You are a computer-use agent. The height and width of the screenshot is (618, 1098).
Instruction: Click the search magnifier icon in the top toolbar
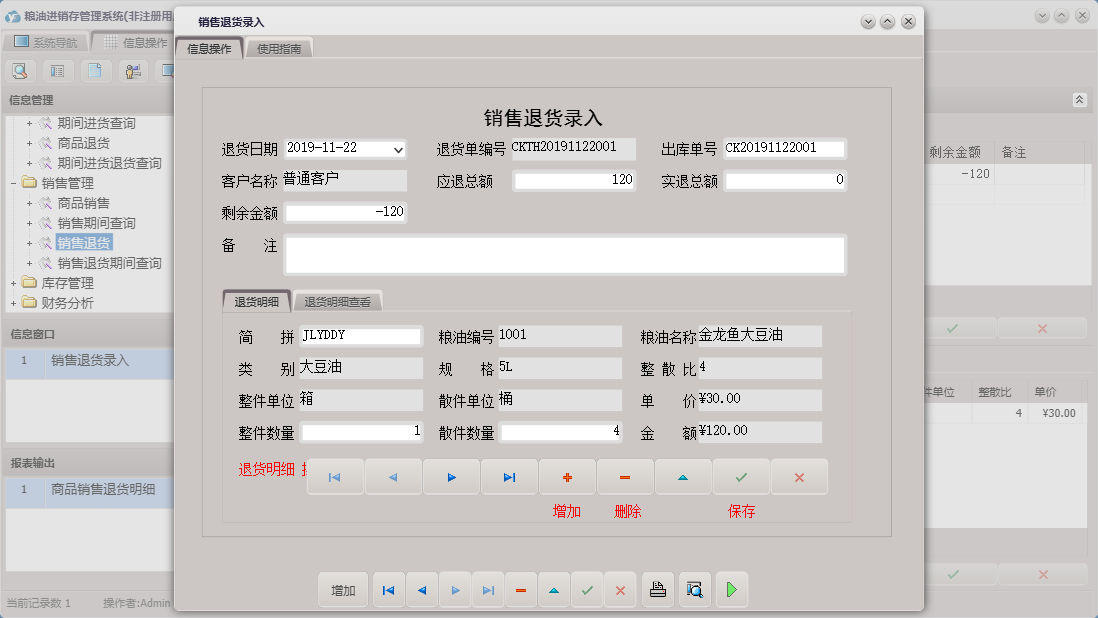(20, 71)
